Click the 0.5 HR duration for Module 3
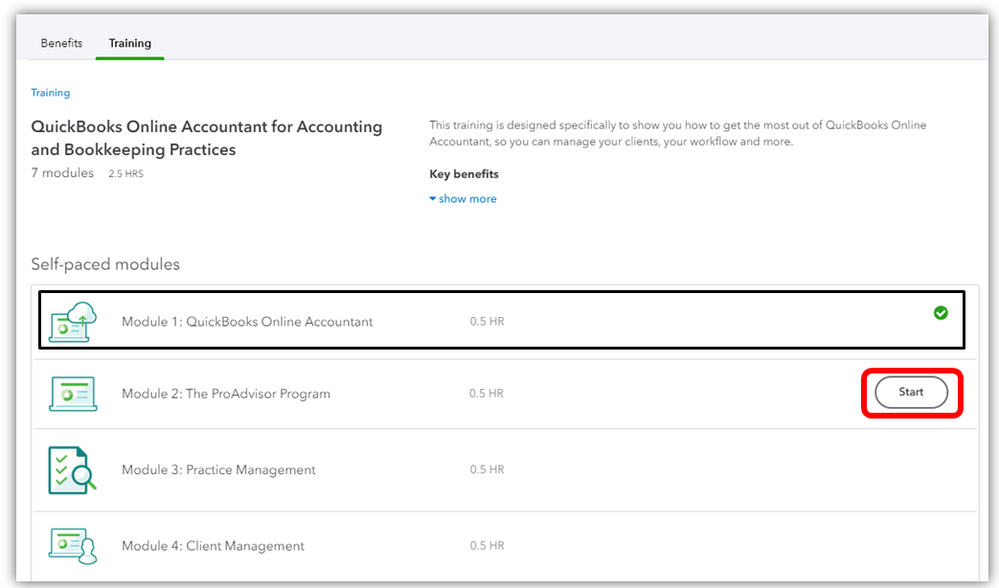Screen dimensions: 999x588 coord(487,470)
